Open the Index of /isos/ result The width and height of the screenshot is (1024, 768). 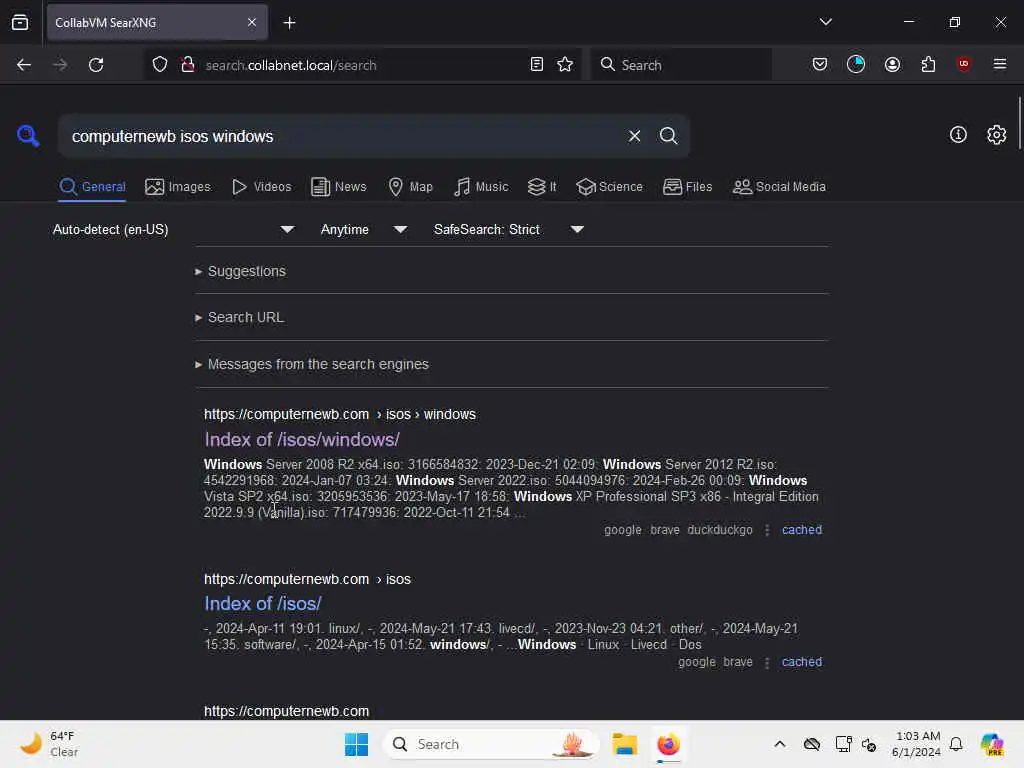pyautogui.click(x=263, y=603)
